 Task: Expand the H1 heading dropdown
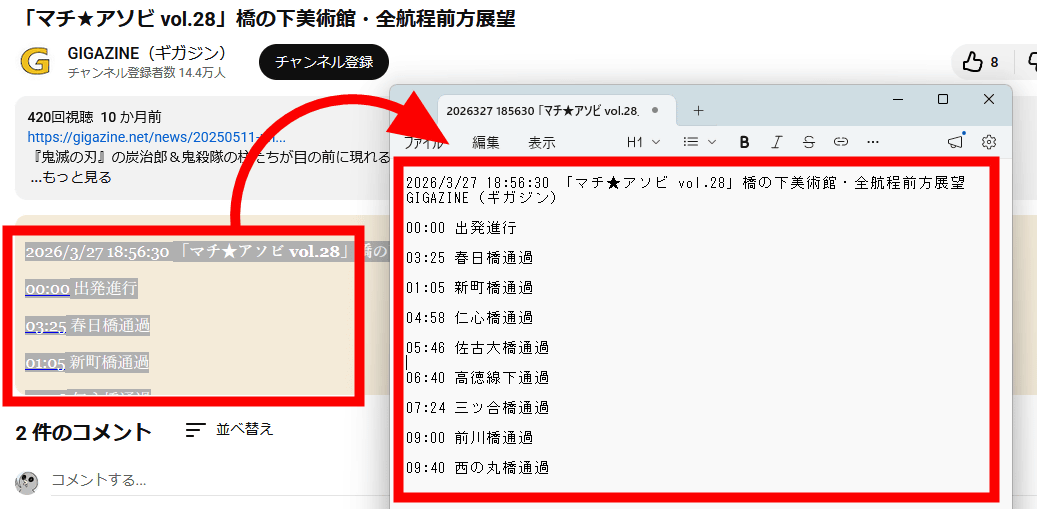click(642, 142)
